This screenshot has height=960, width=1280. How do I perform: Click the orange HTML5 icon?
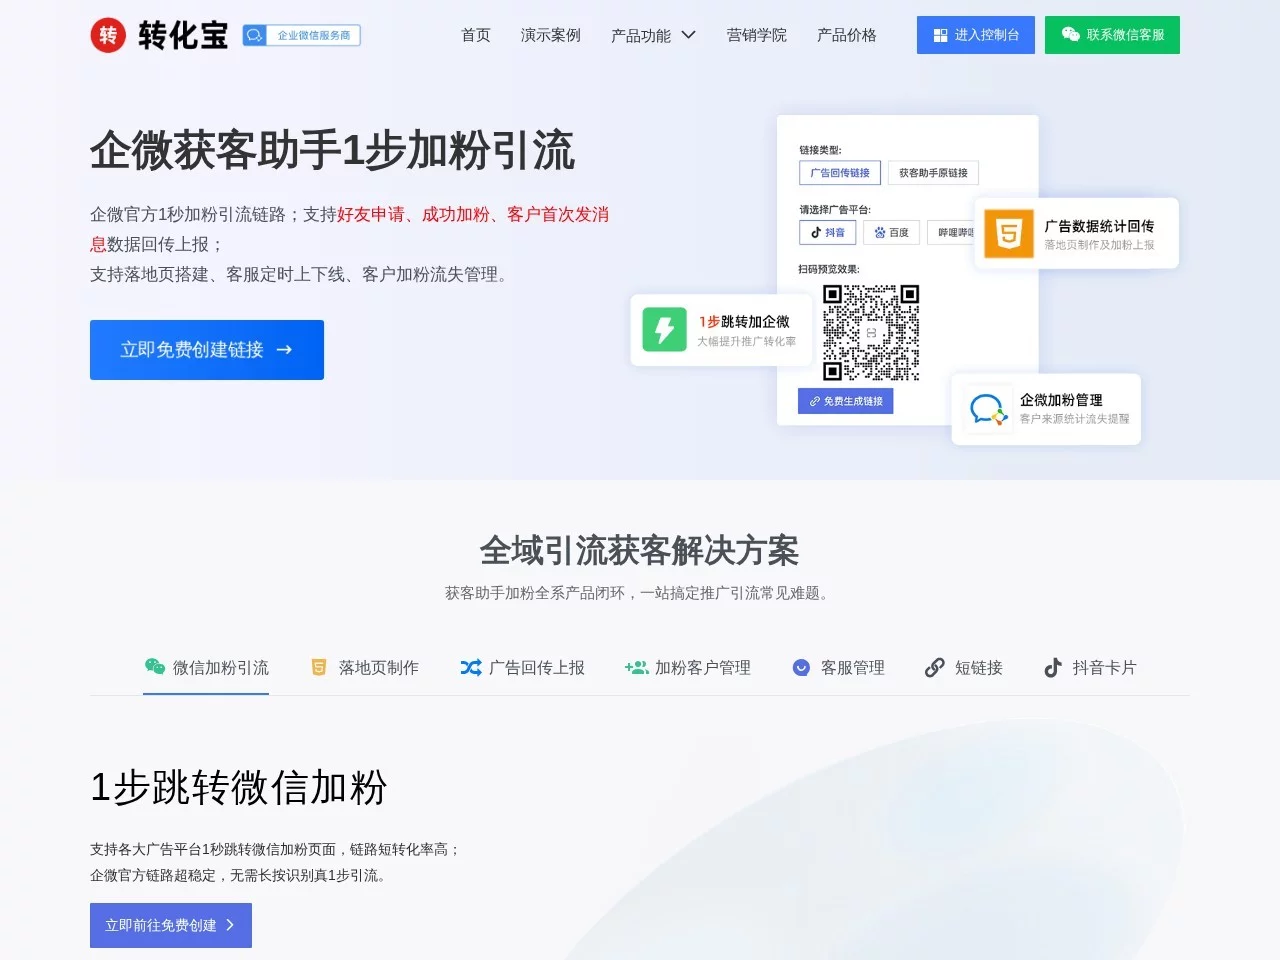coord(1009,233)
